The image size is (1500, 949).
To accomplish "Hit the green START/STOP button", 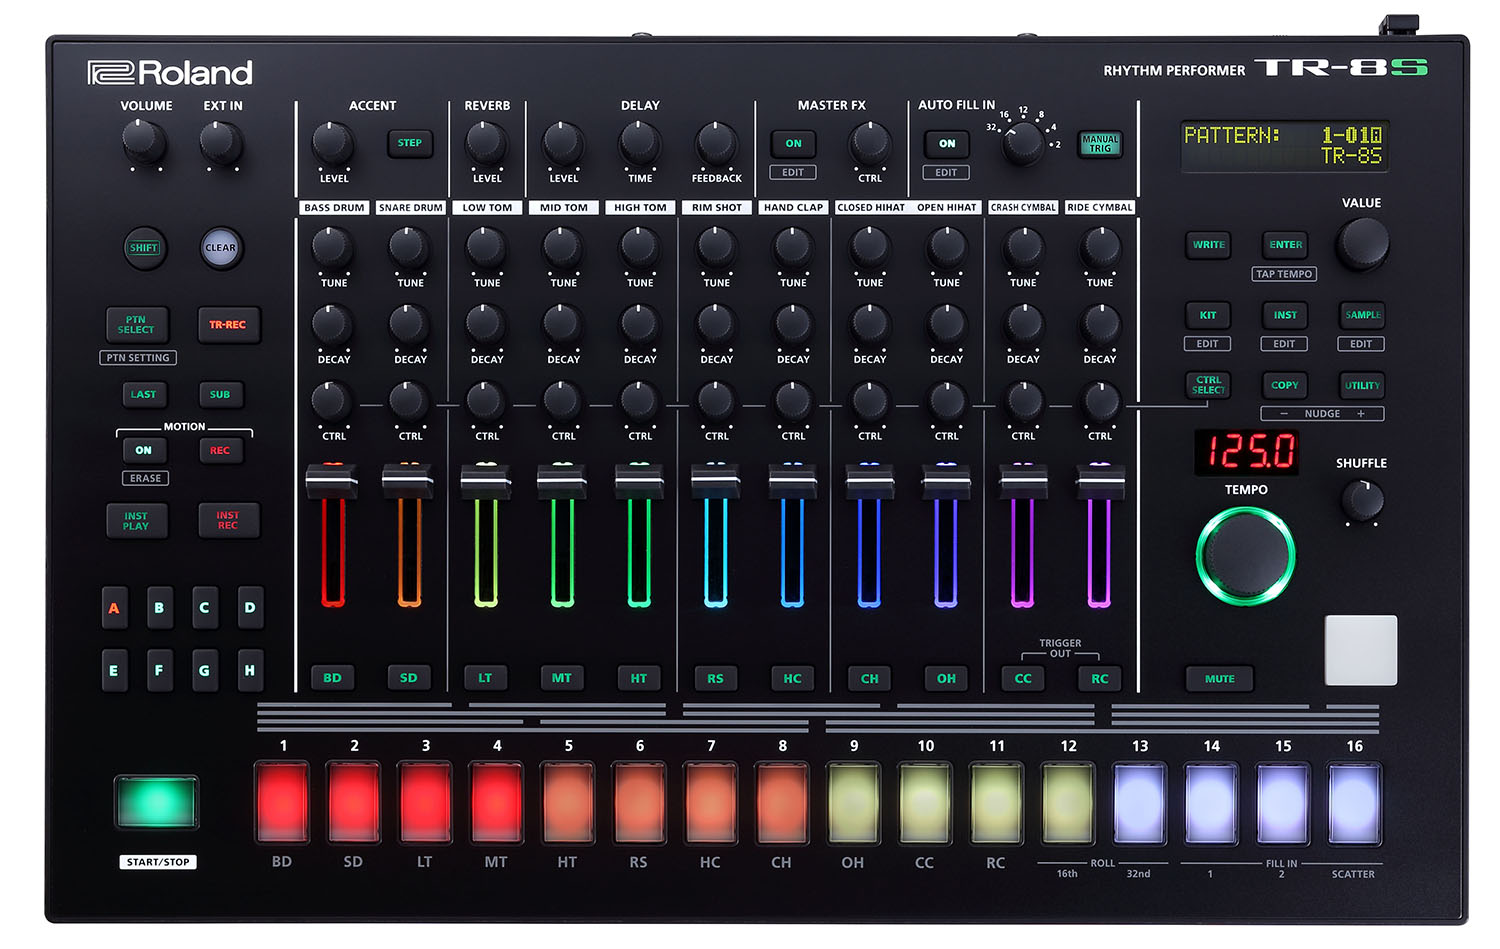I will pyautogui.click(x=157, y=802).
